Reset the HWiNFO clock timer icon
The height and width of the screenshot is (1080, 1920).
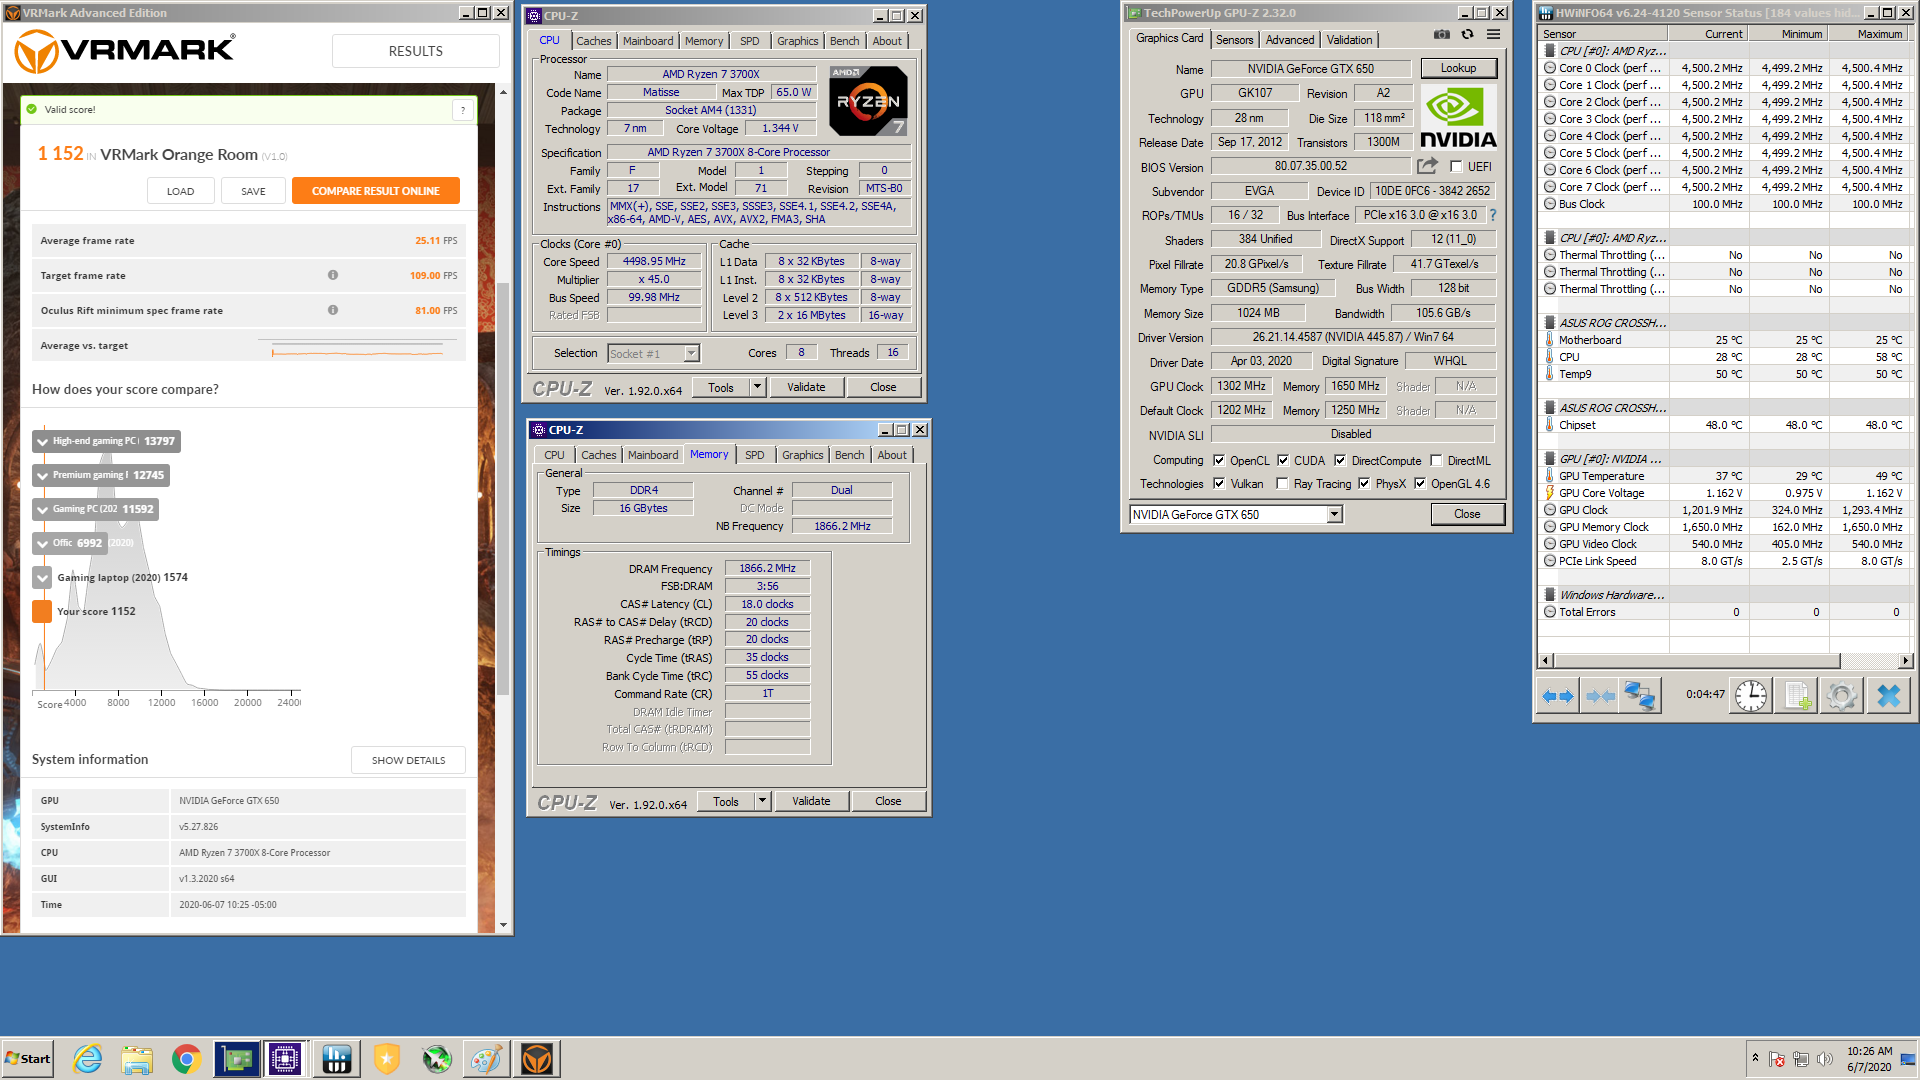(x=1751, y=696)
